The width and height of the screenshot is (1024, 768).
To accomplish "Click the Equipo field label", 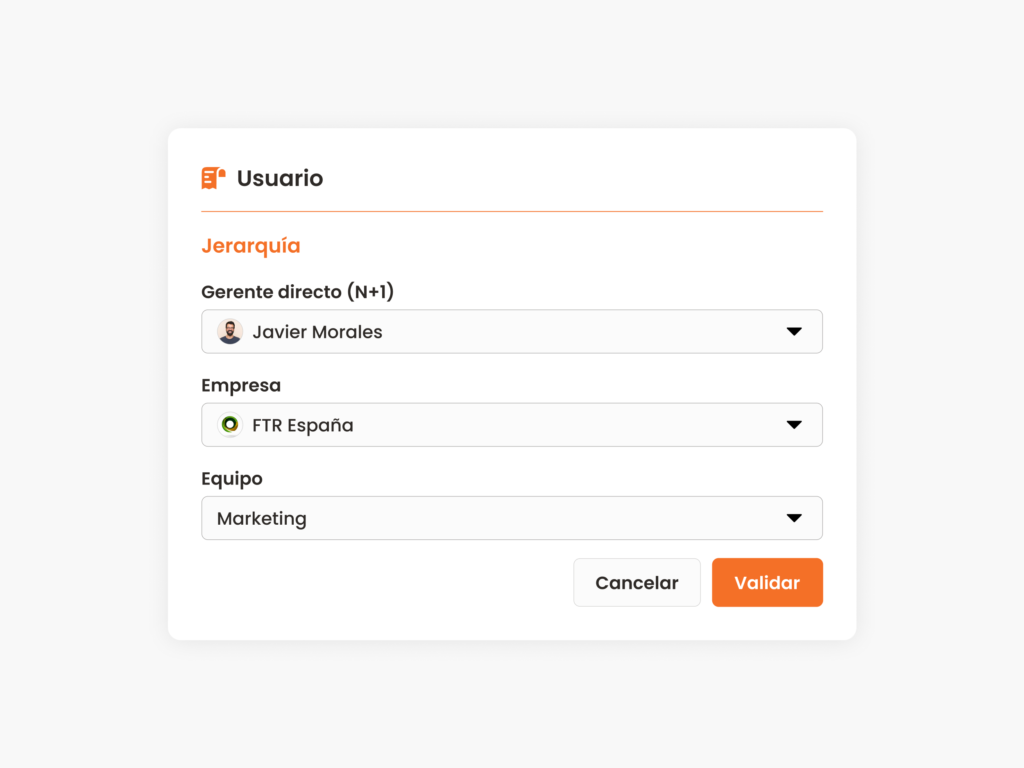I will 232,479.
